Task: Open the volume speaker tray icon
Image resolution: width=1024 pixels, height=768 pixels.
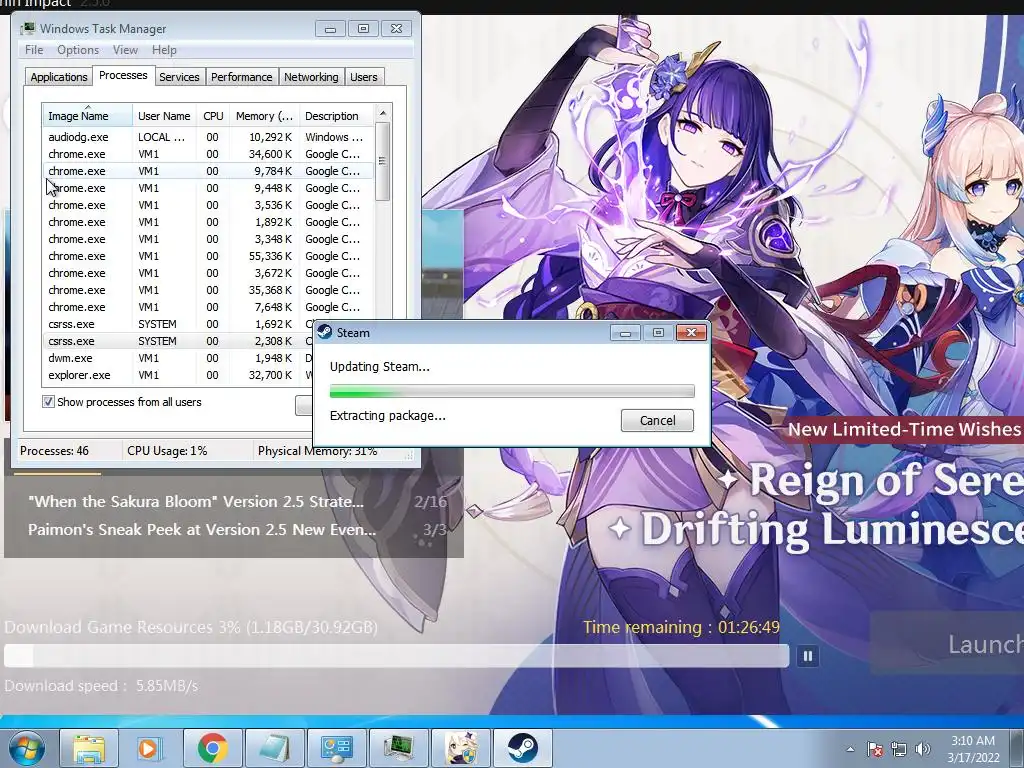Action: click(x=923, y=749)
